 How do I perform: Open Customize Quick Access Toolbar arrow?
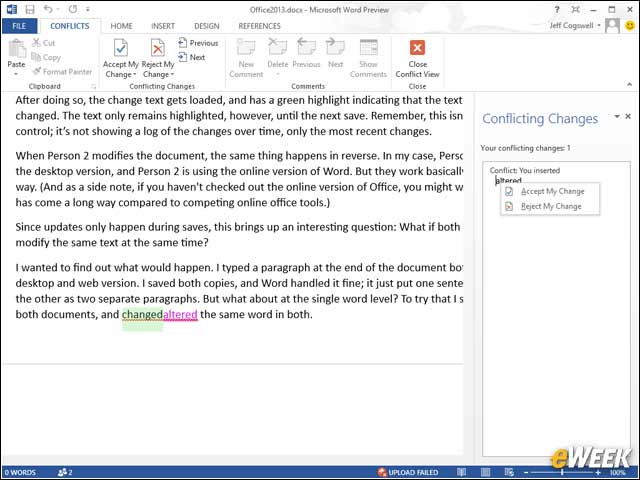(x=88, y=9)
